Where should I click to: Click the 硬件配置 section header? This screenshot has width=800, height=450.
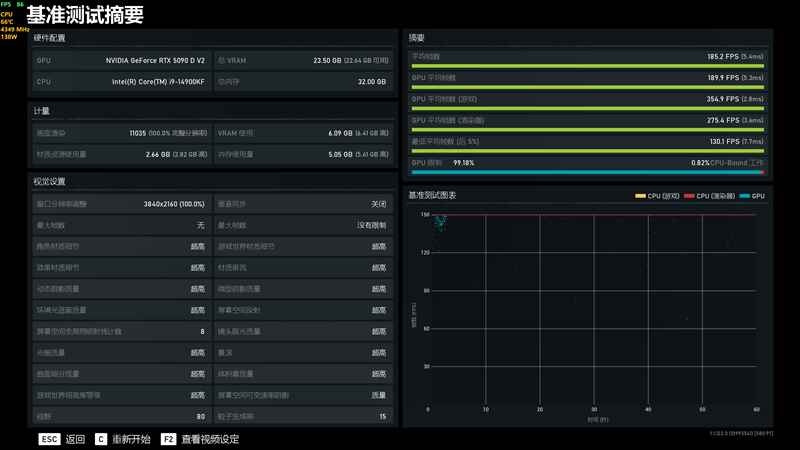[49, 38]
